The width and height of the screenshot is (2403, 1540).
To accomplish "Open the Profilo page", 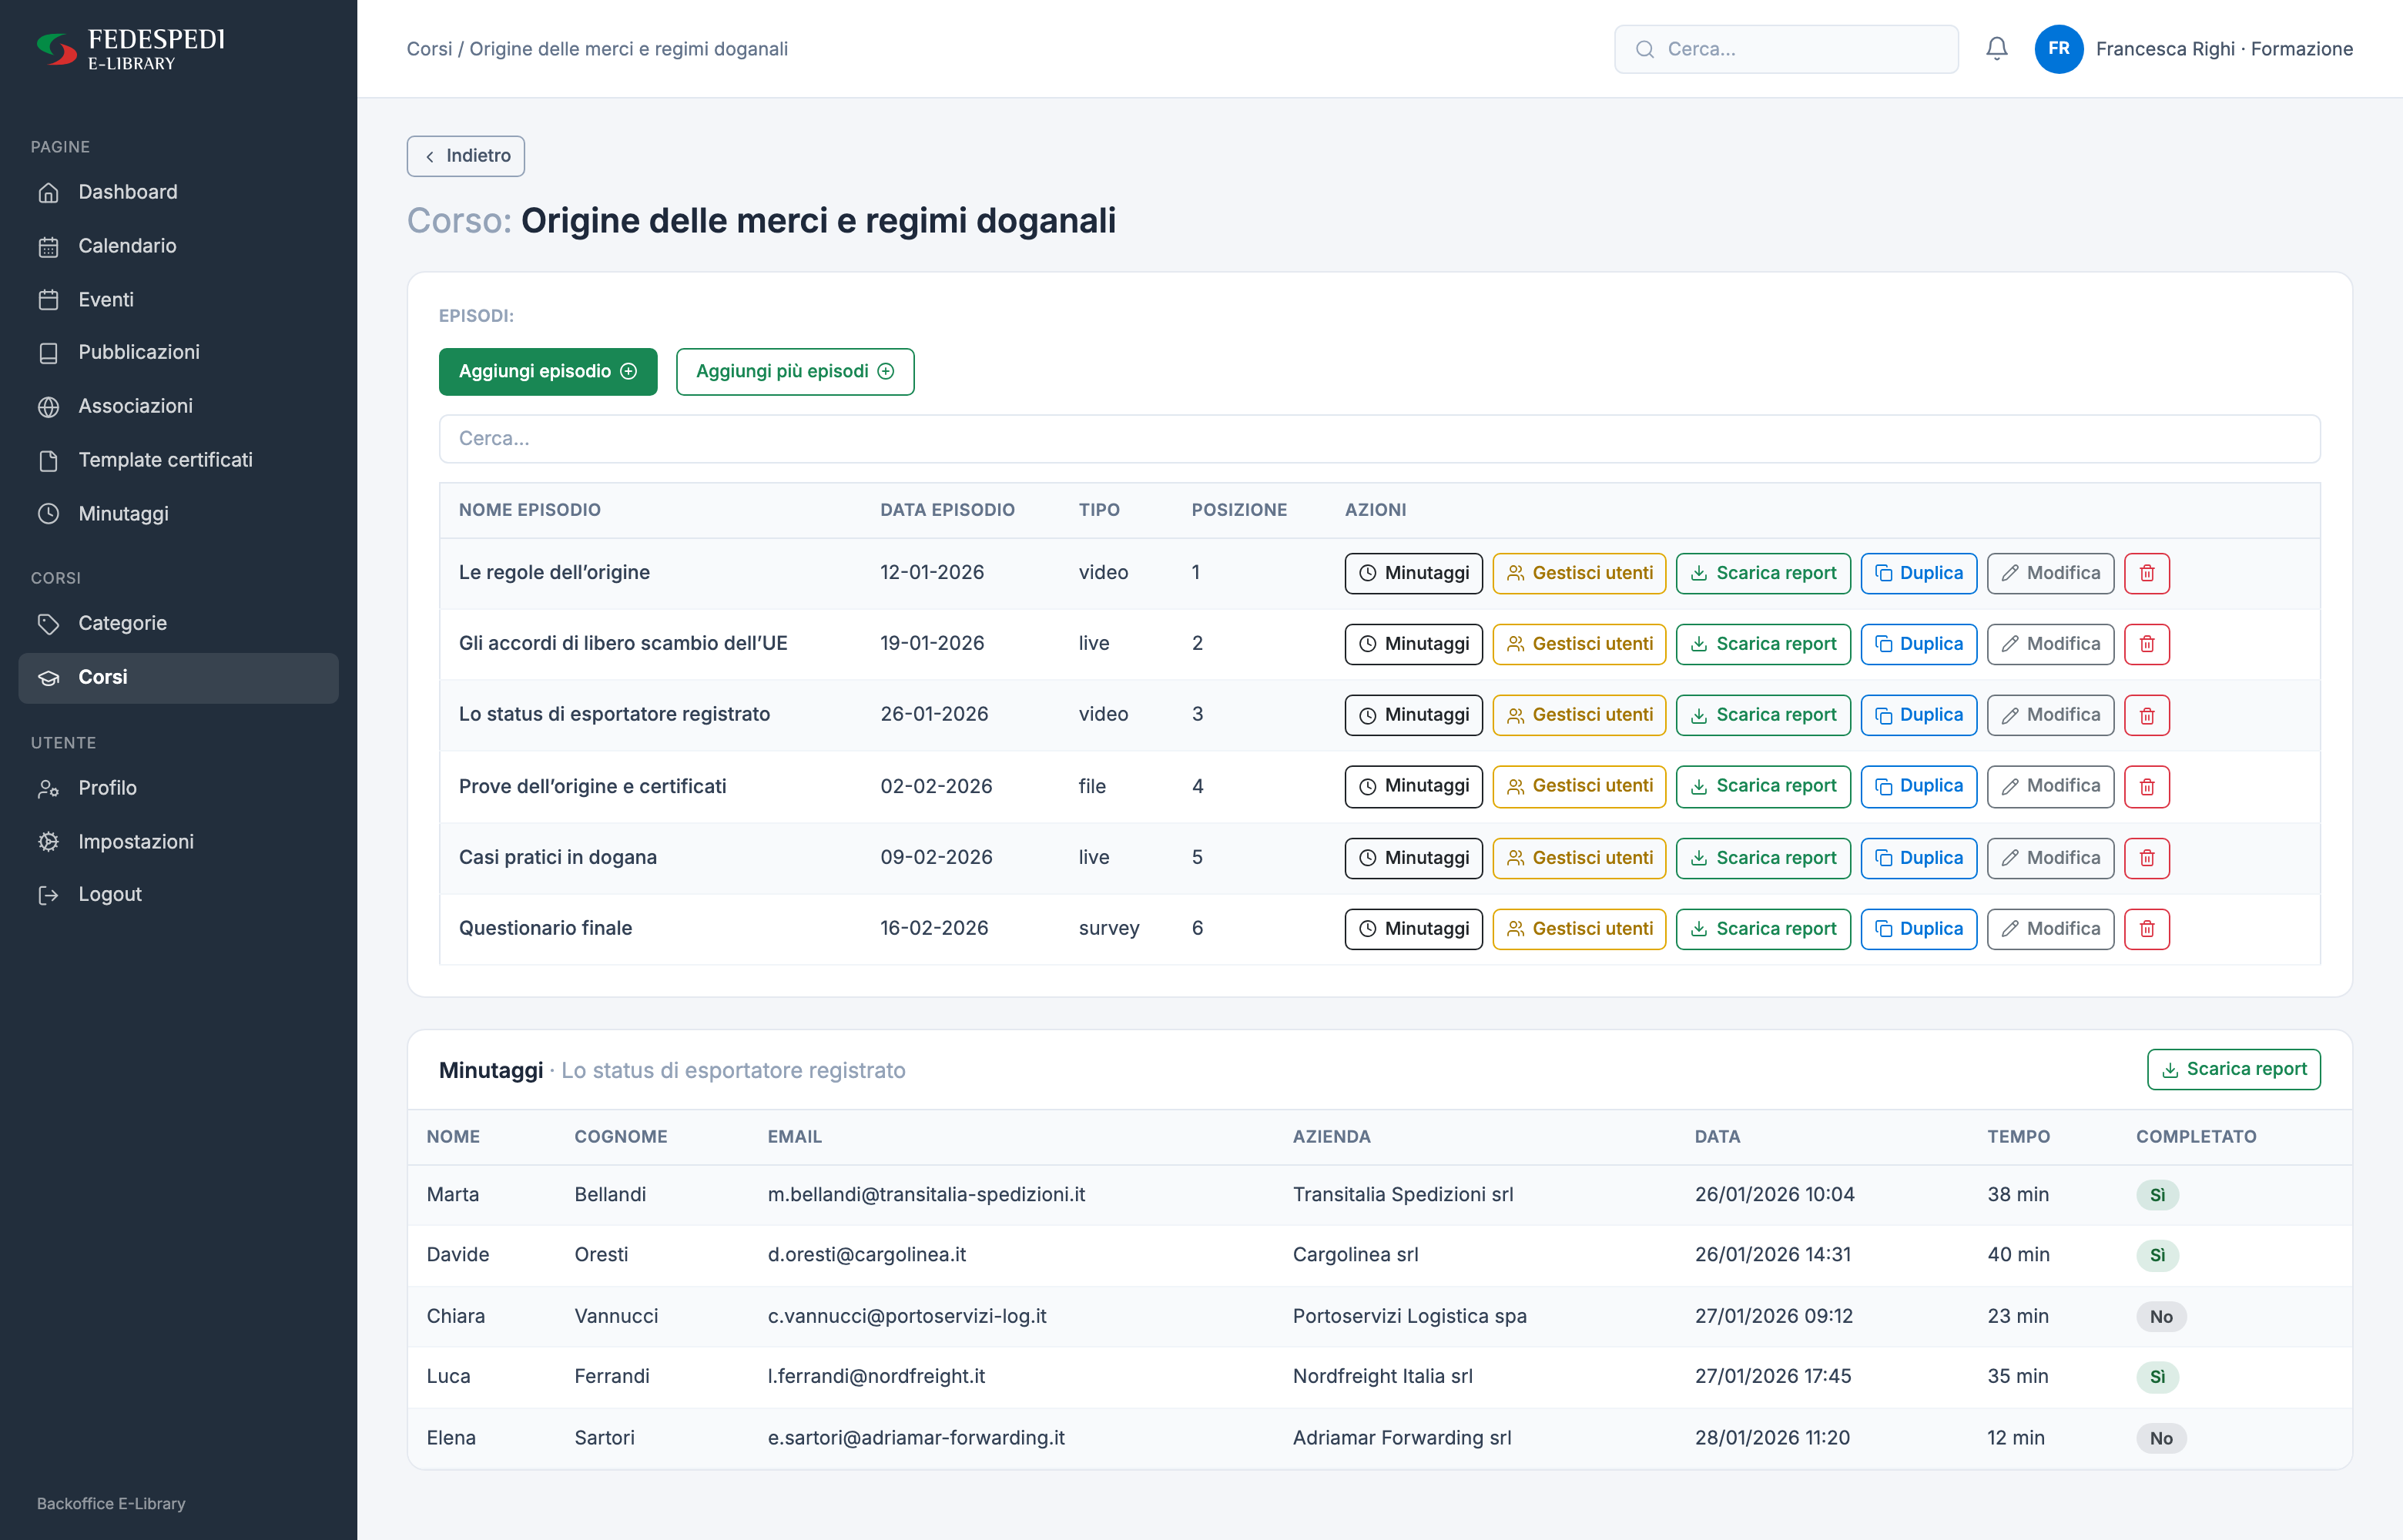I will [x=178, y=788].
